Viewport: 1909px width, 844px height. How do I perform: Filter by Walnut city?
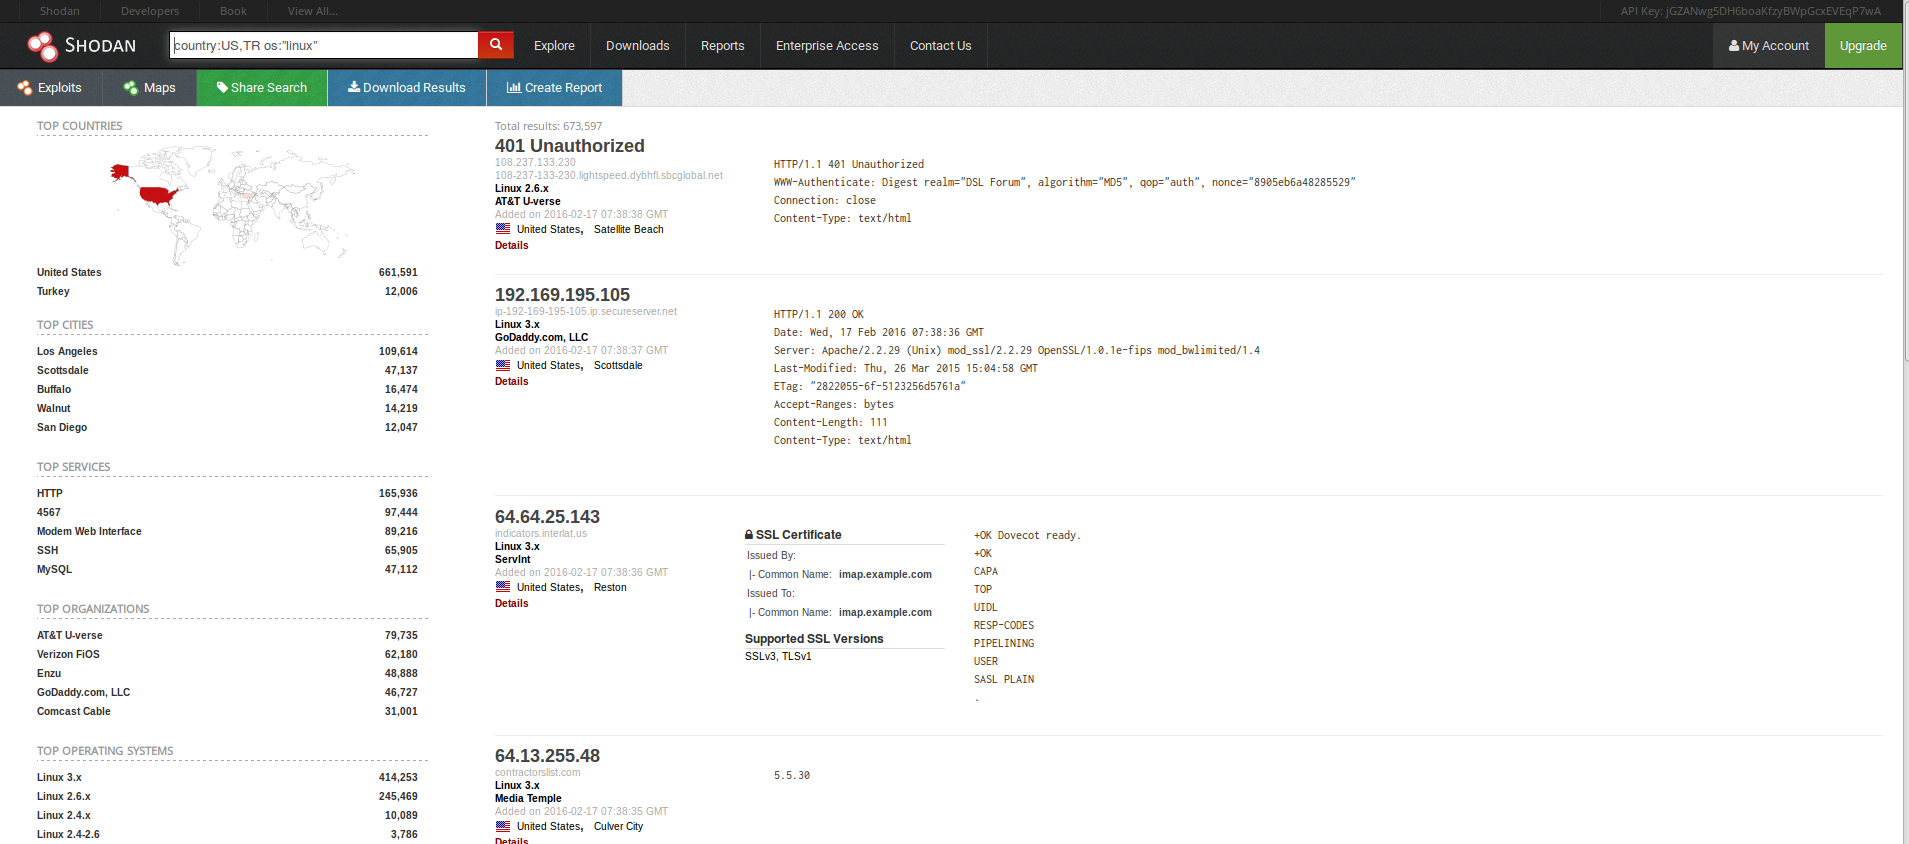coord(53,408)
